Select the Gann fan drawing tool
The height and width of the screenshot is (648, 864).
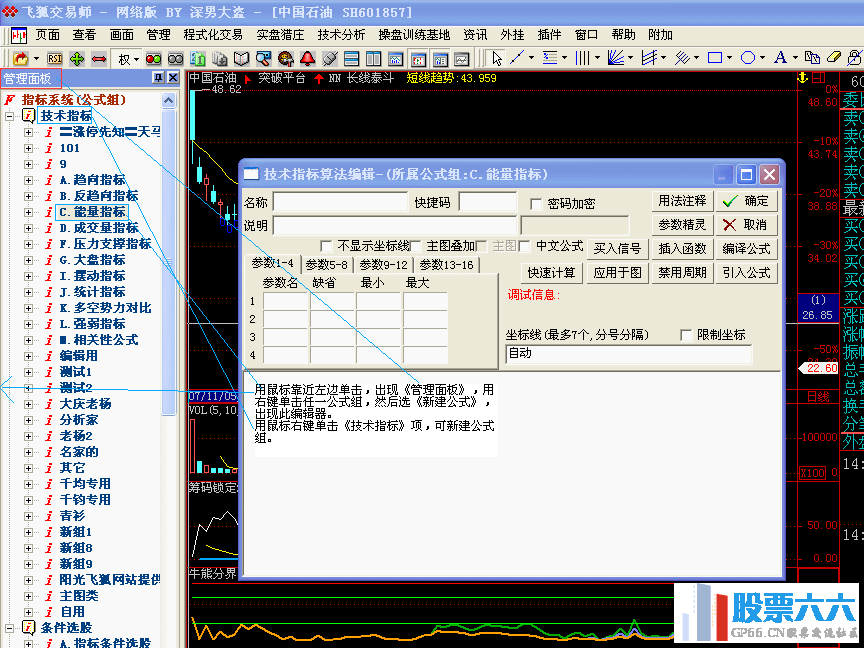tap(618, 57)
